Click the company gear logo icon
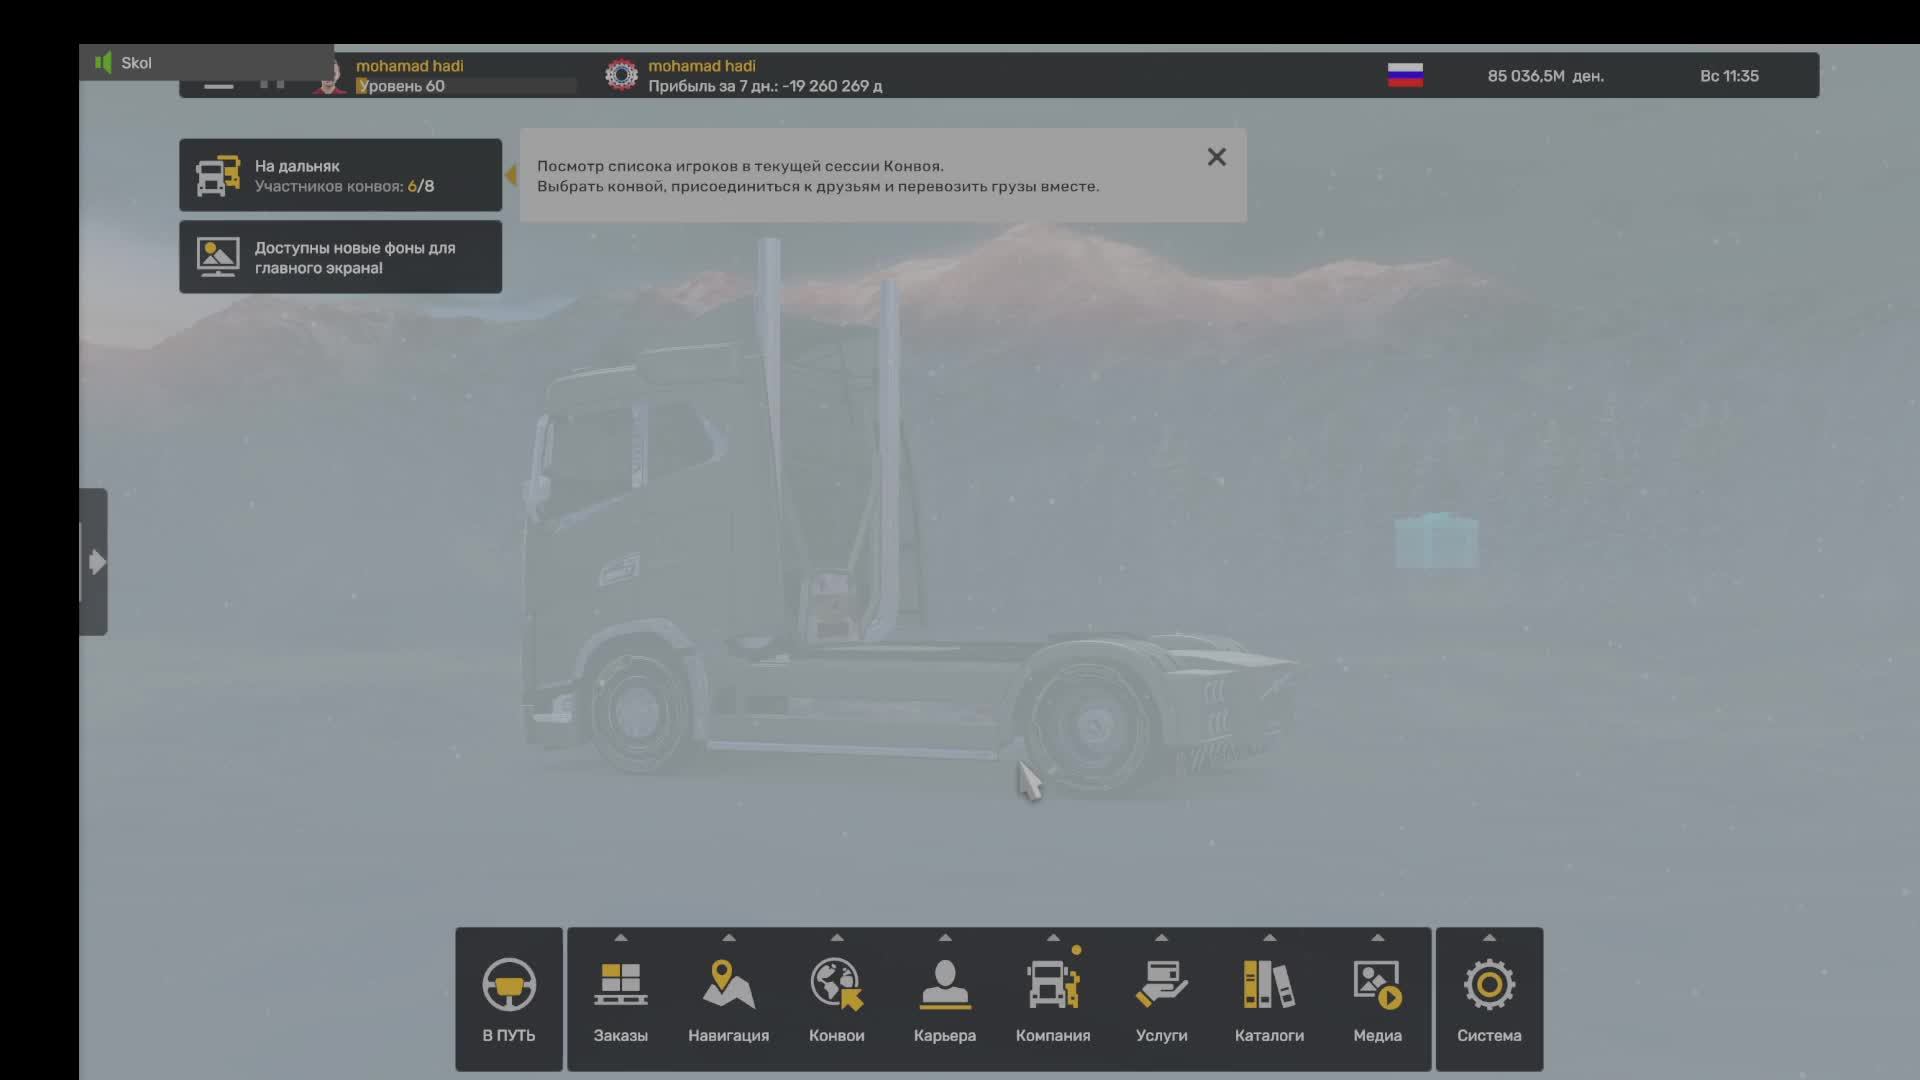1920x1080 pixels. pos(621,75)
